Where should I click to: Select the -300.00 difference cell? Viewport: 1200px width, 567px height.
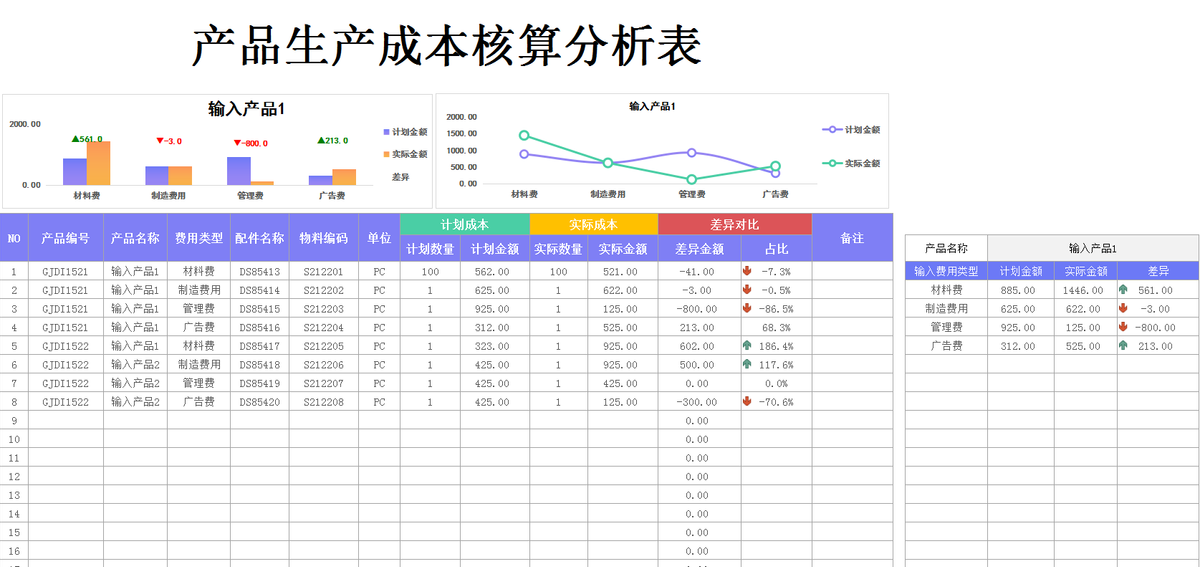[x=700, y=402]
